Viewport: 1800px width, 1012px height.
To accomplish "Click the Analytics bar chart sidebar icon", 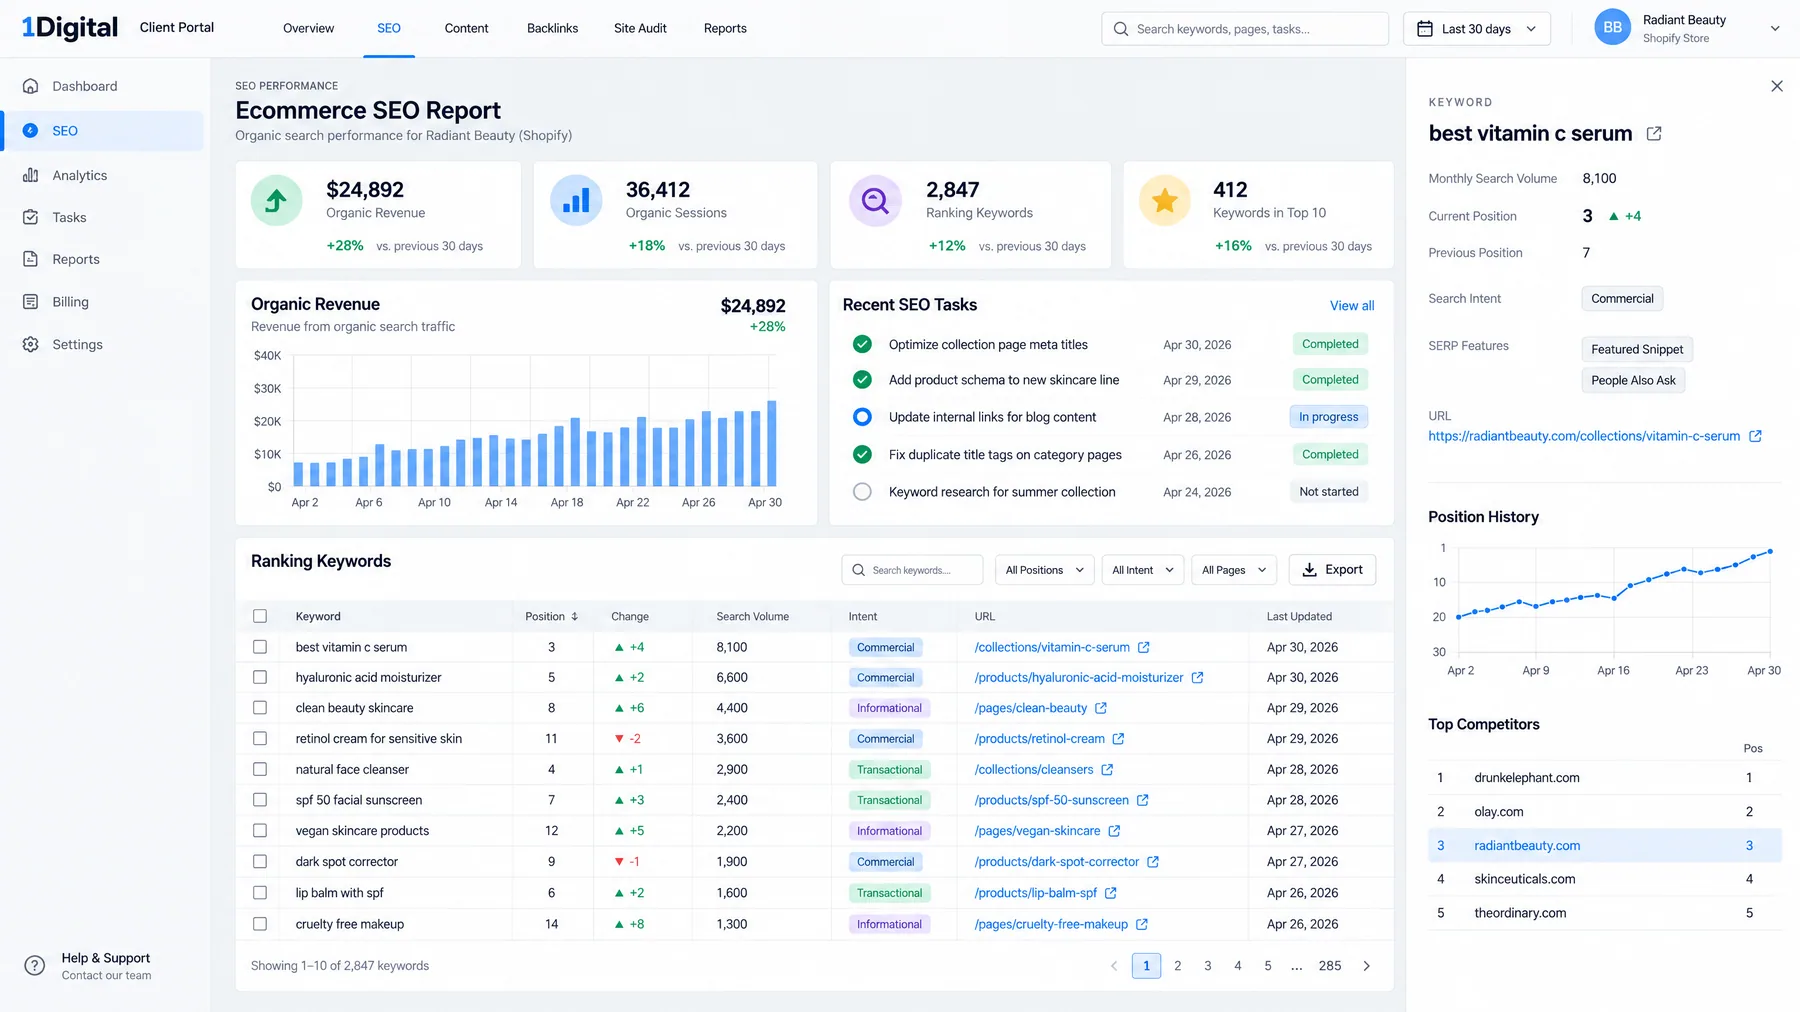I will click(x=31, y=175).
